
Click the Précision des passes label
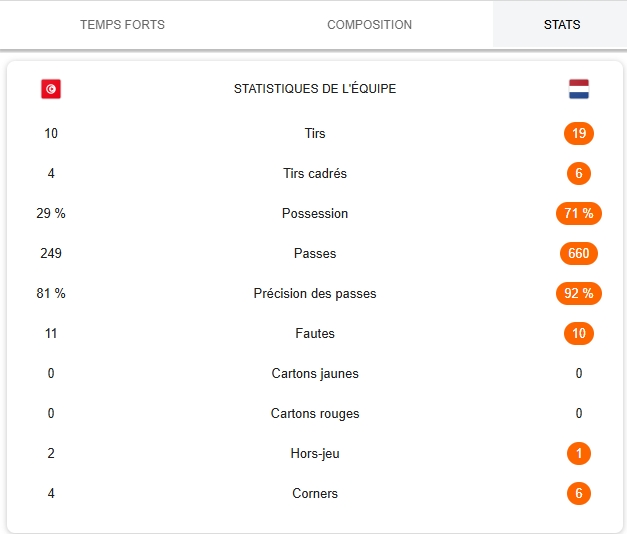(x=315, y=294)
